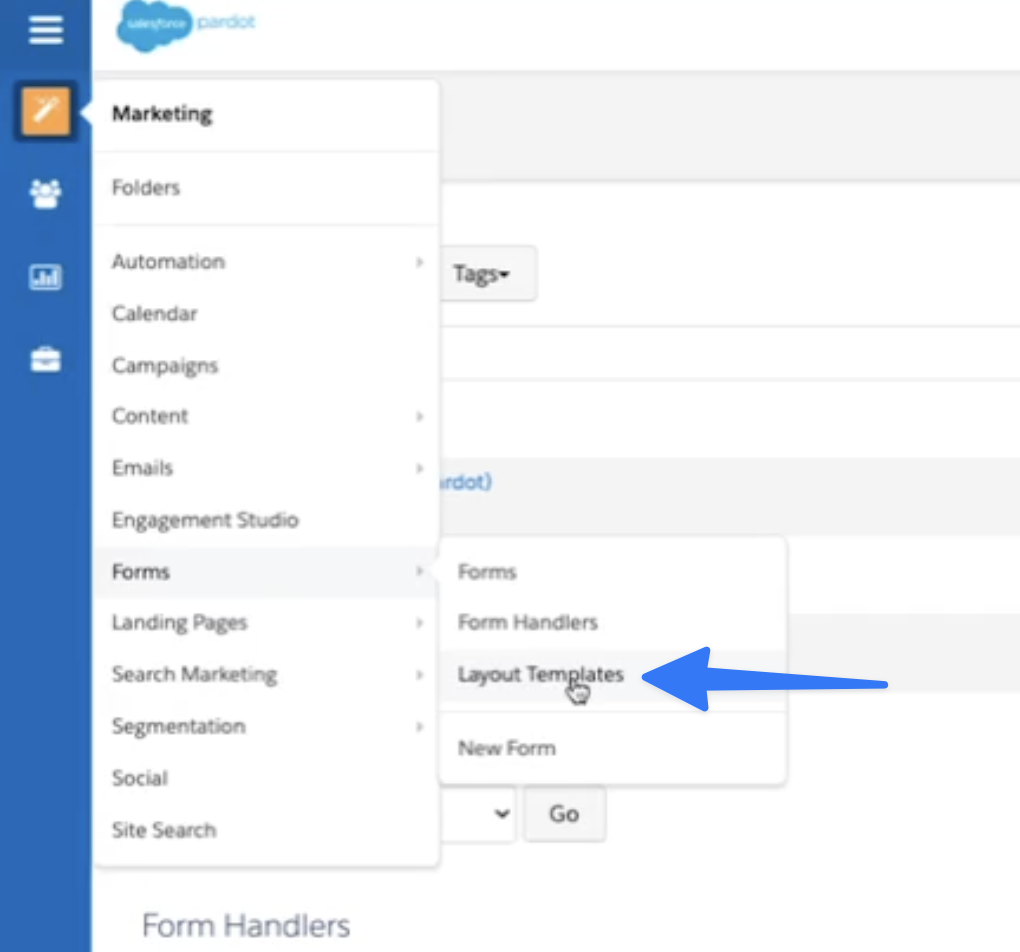Screen dimensions: 1020x952
Task: Click New Form in submenu
Action: tap(506, 748)
